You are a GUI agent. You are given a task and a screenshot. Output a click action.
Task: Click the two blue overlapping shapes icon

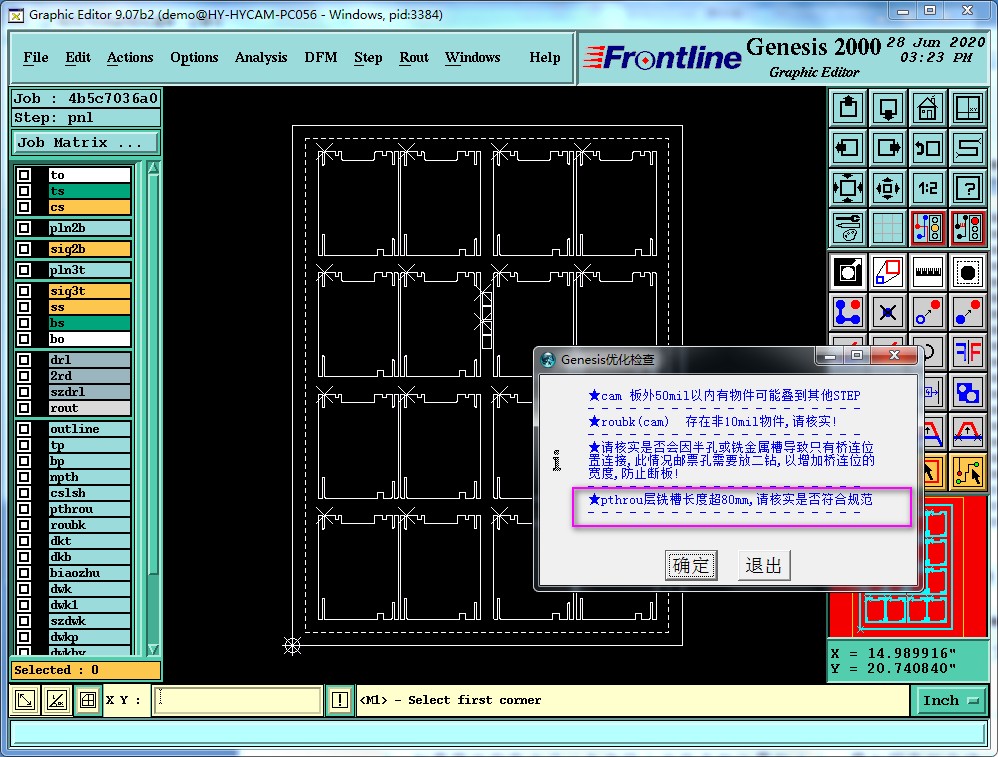967,392
